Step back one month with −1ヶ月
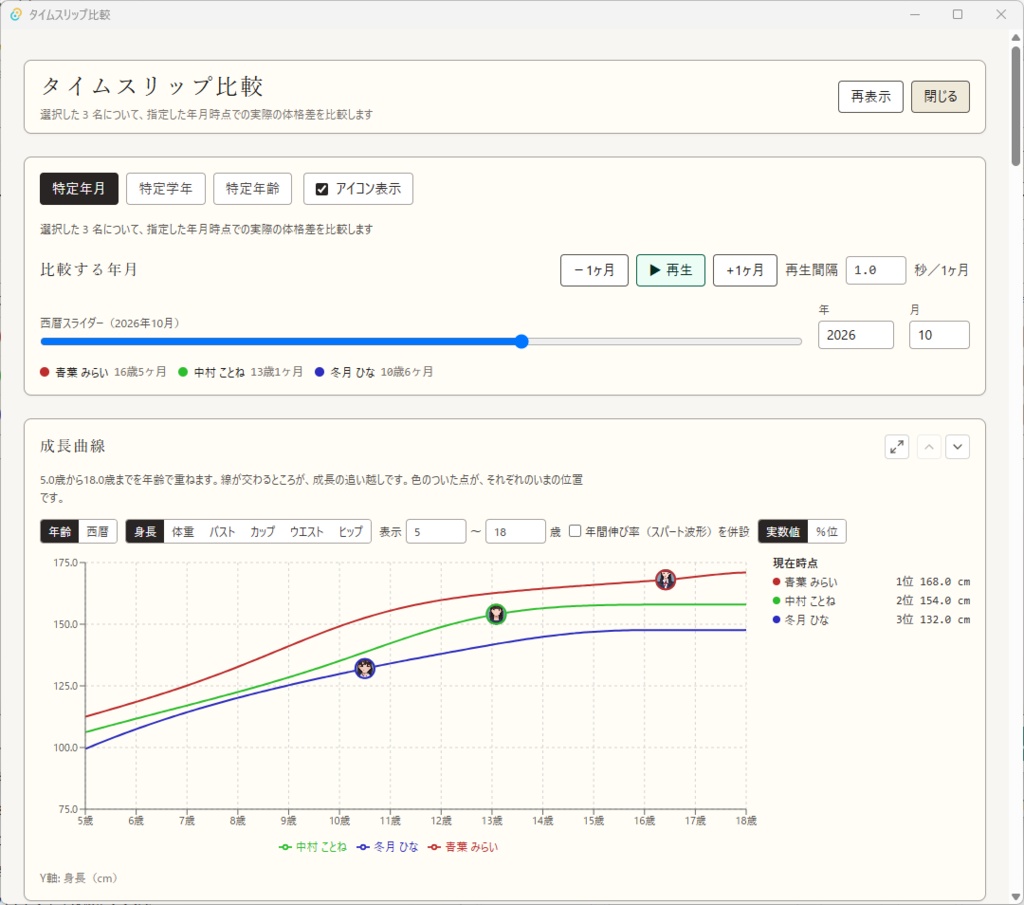 point(594,270)
